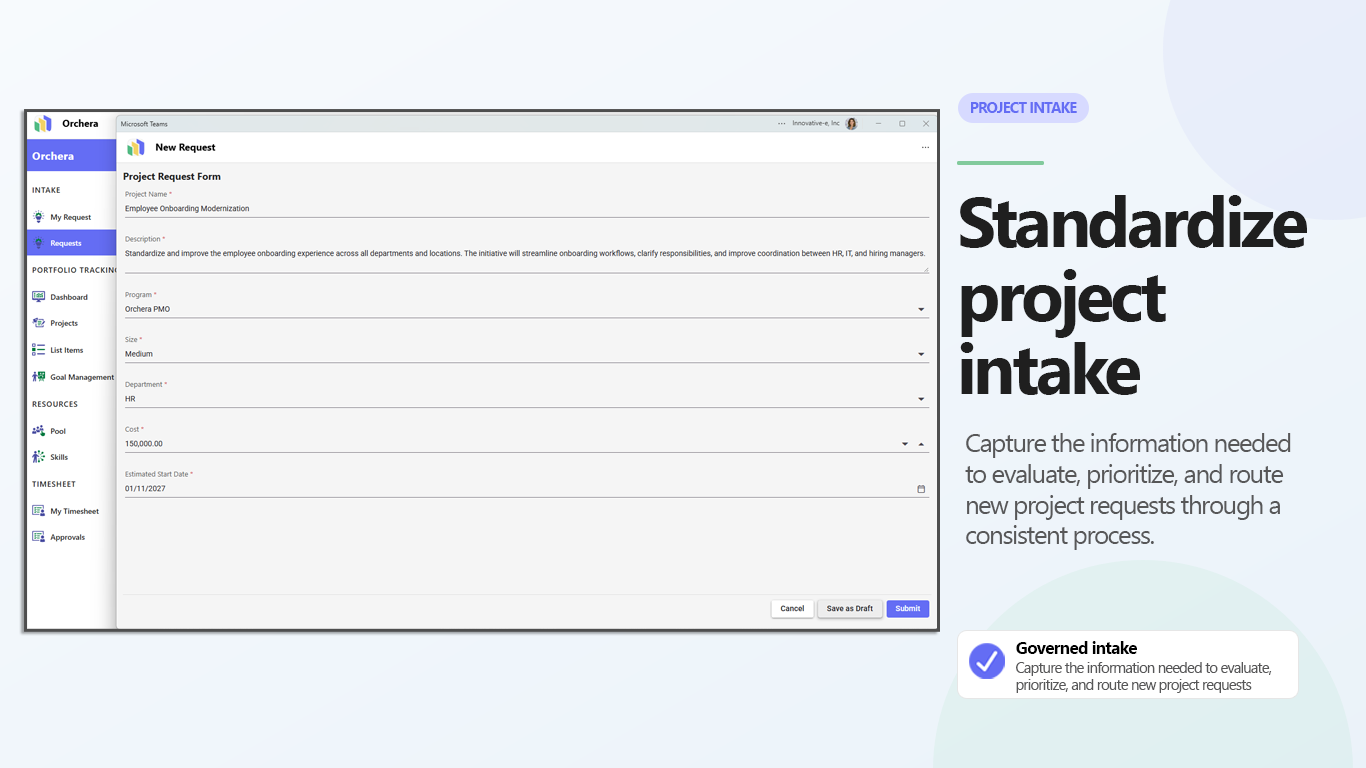The width and height of the screenshot is (1366, 768).
Task: Go to Approvals in the Timesheet section
Action: click(72, 537)
